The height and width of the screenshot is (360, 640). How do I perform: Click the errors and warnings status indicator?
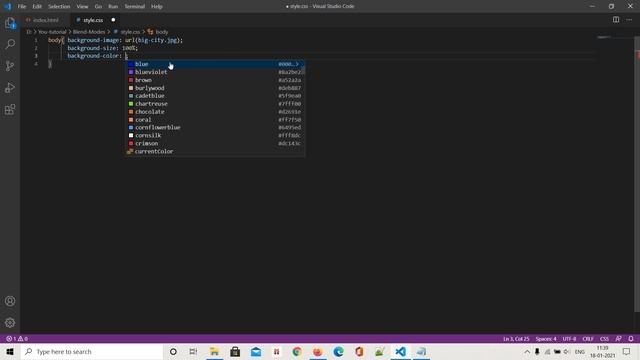(17, 339)
